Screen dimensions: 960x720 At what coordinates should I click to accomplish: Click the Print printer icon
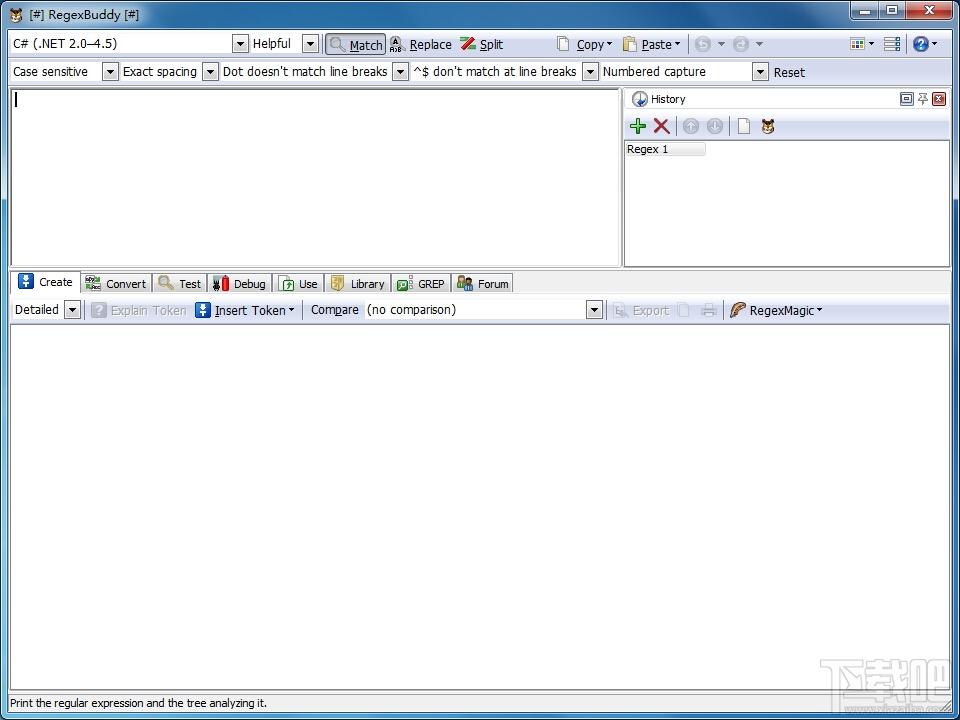[708, 310]
